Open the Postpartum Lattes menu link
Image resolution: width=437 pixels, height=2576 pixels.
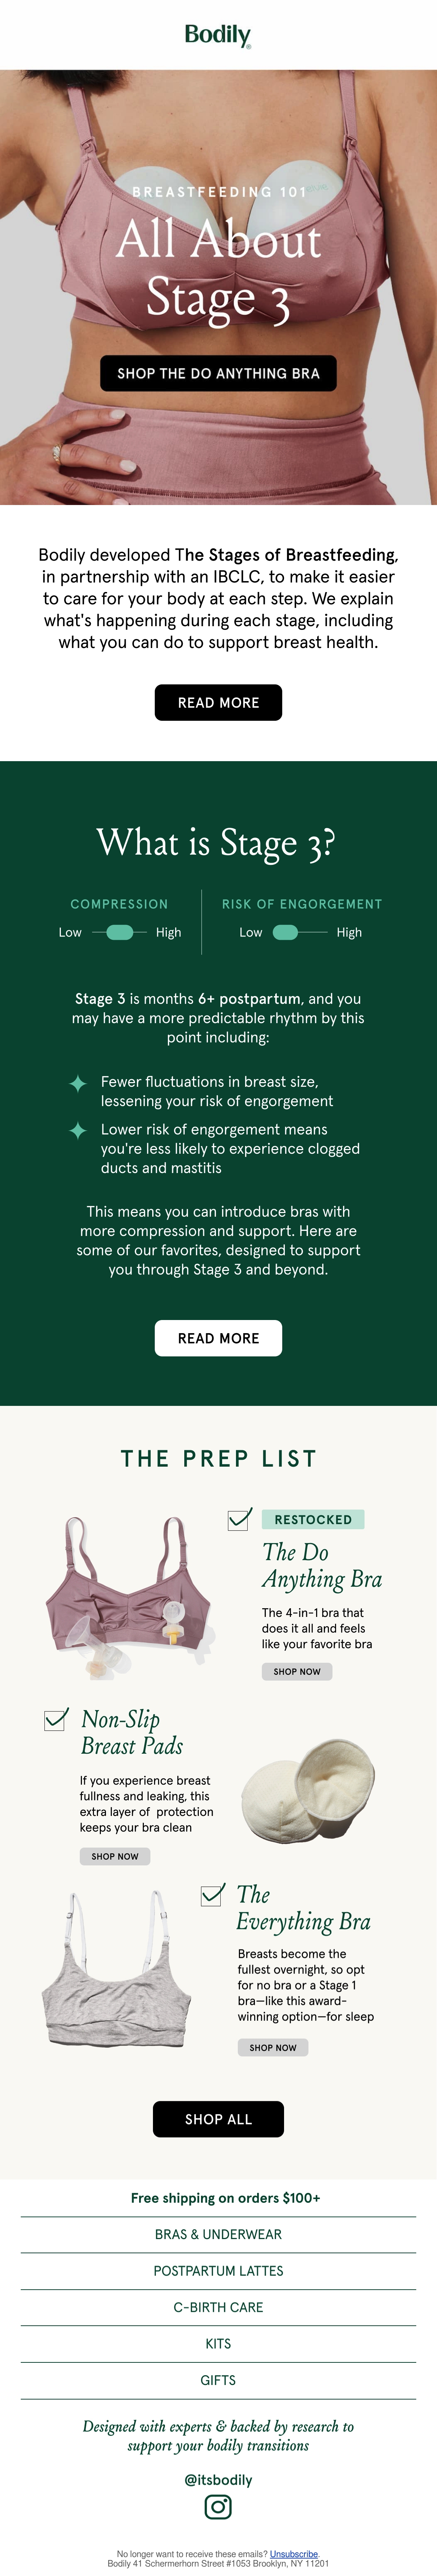218,2271
